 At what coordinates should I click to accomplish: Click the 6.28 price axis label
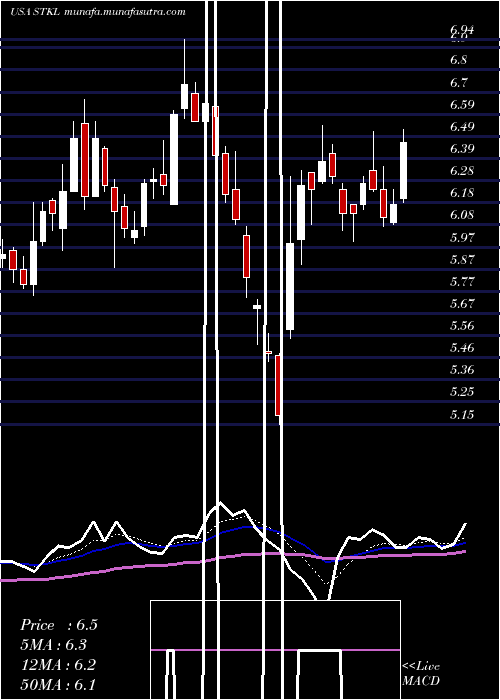(462, 171)
